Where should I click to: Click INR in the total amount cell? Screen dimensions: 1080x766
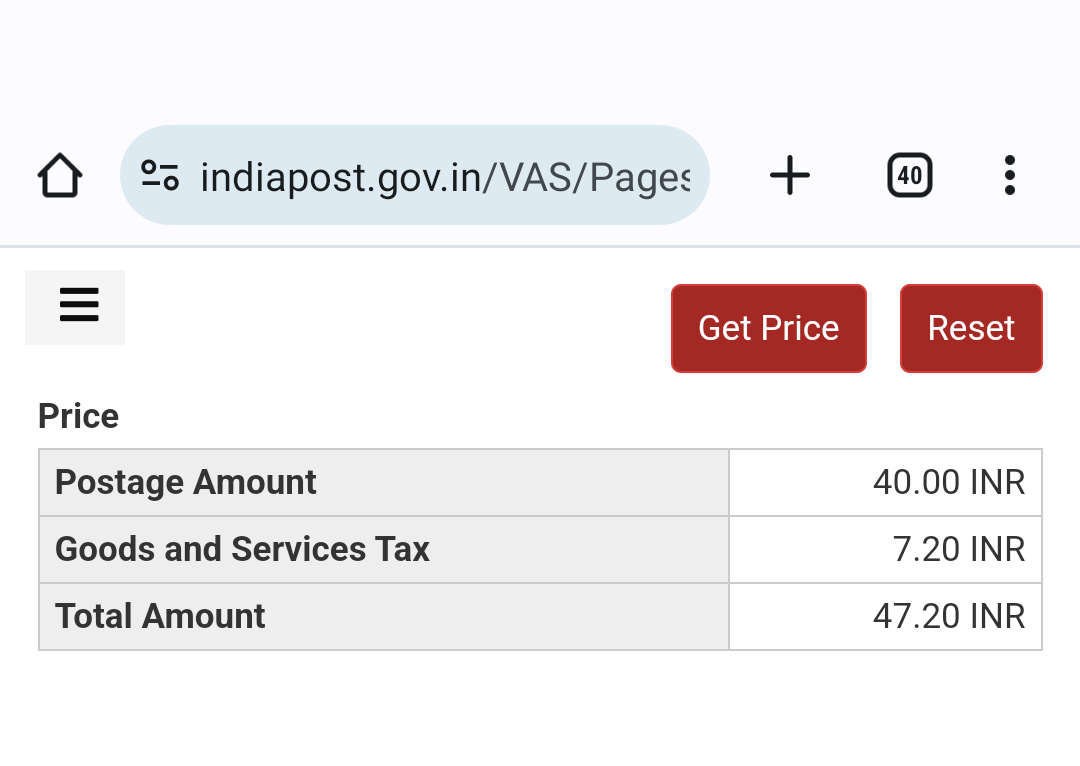[997, 616]
